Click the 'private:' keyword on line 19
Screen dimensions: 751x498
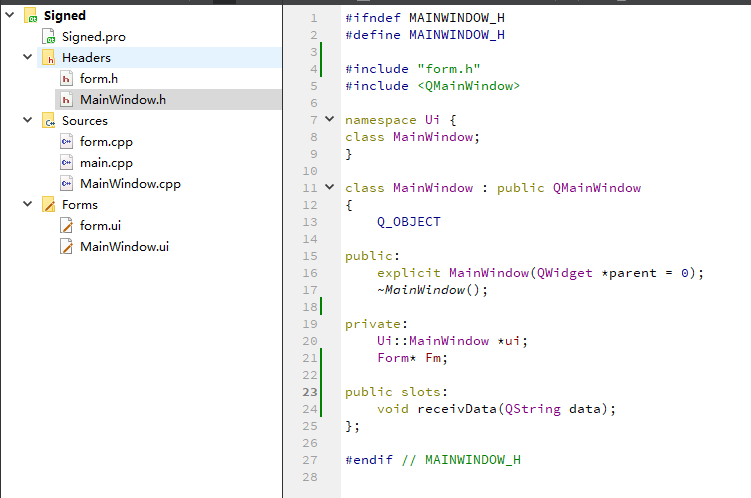point(376,324)
